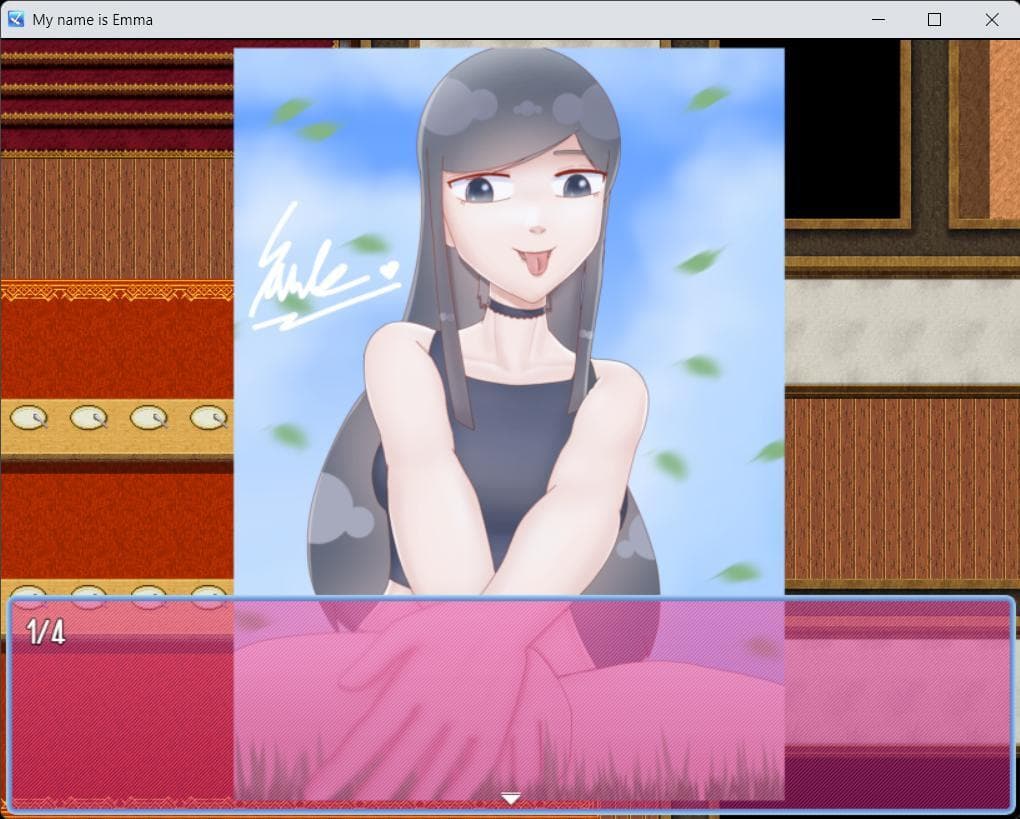This screenshot has height=819, width=1020.
Task: Click the white plaster wall panel on right
Action: pos(902,332)
